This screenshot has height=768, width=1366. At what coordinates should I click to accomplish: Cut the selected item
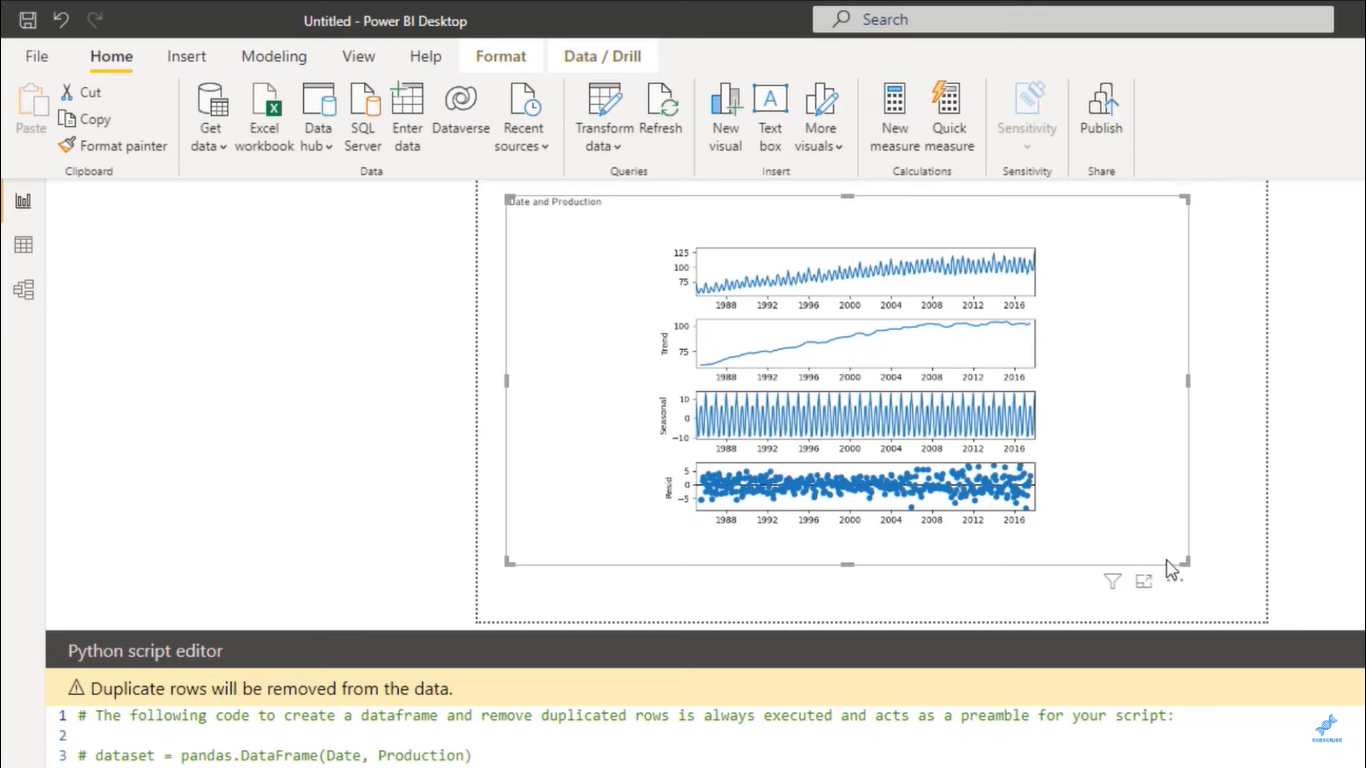pos(80,92)
